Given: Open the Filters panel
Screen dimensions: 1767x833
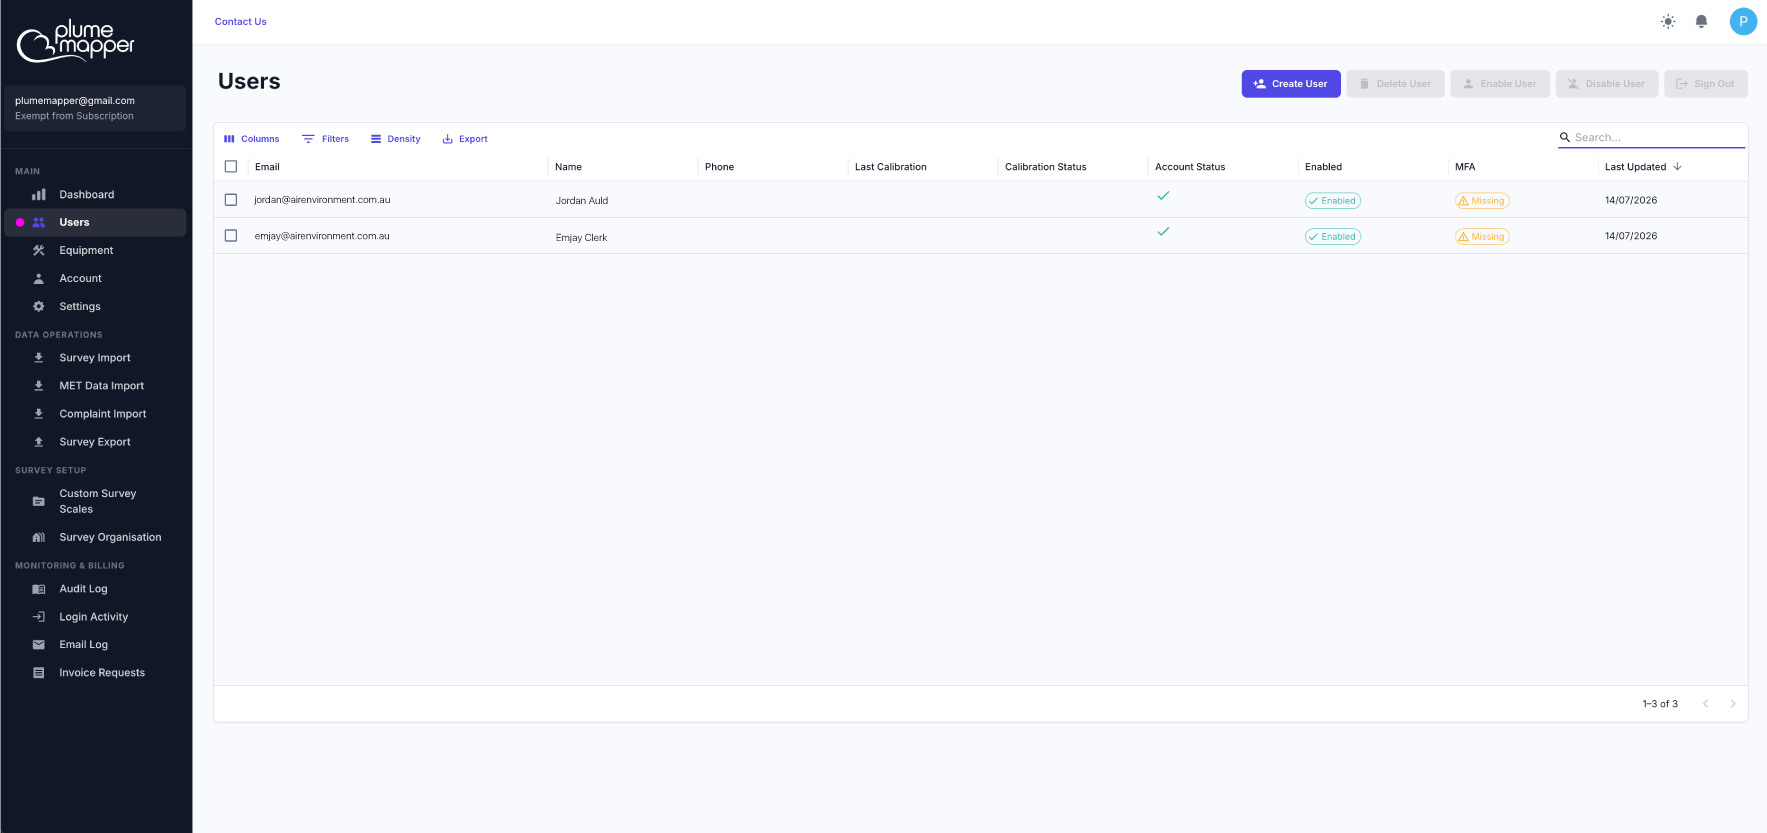Looking at the screenshot, I should click(326, 139).
